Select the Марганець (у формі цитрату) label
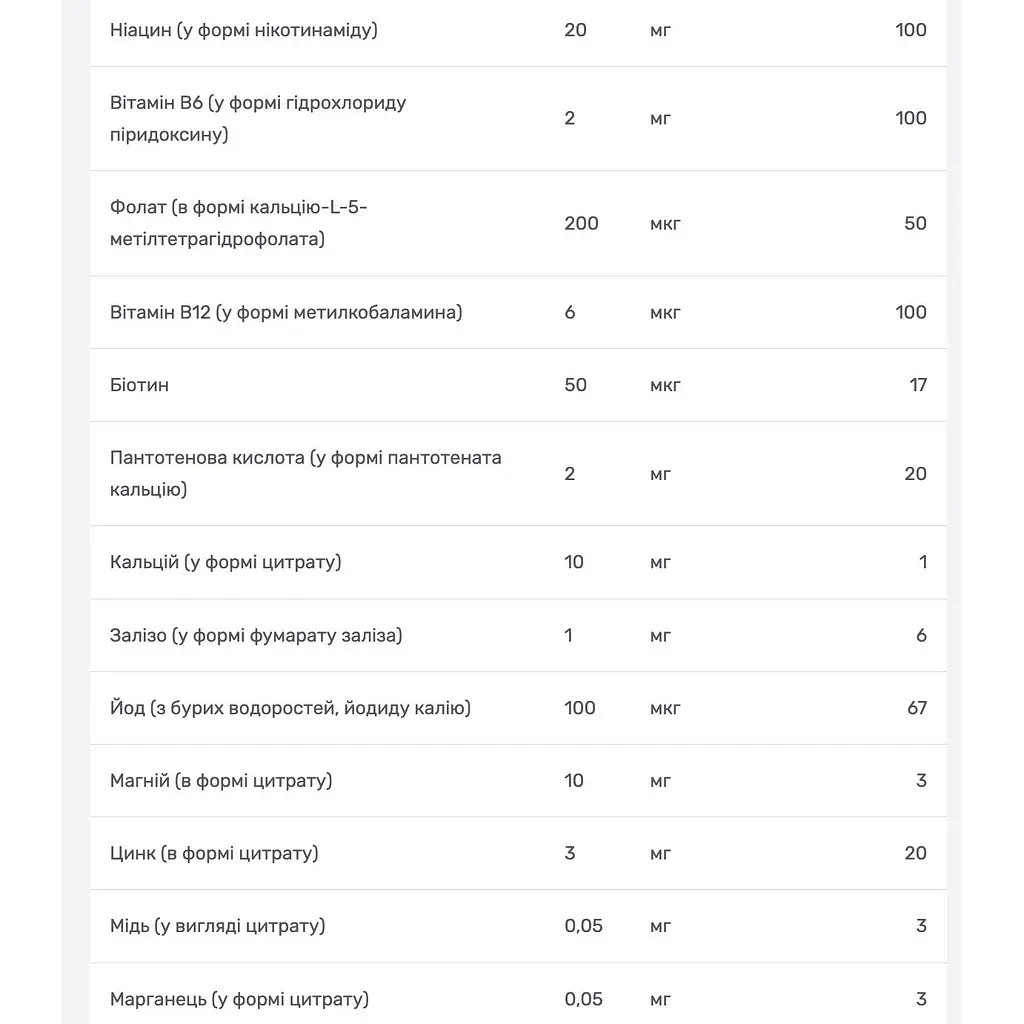Viewport: 1024px width, 1024px height. tap(240, 999)
